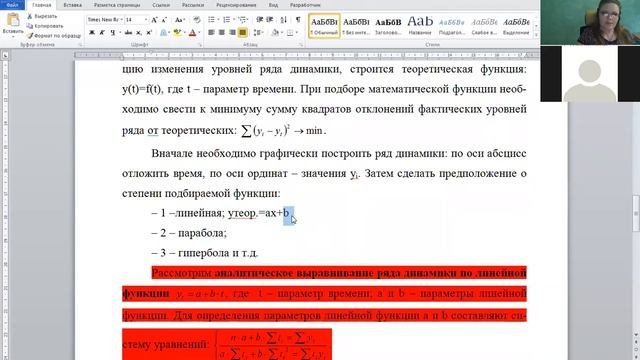Switch to the Ссылки ribbon tab
The image size is (640, 360).
pyautogui.click(x=161, y=5)
